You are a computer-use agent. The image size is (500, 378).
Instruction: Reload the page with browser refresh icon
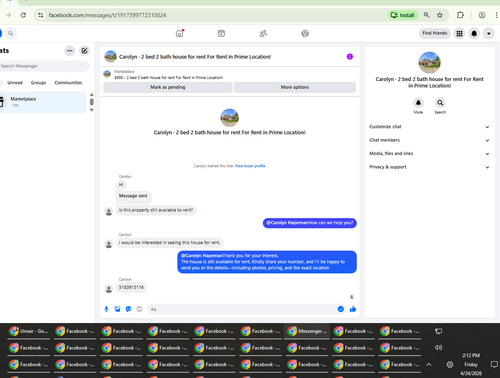23,15
